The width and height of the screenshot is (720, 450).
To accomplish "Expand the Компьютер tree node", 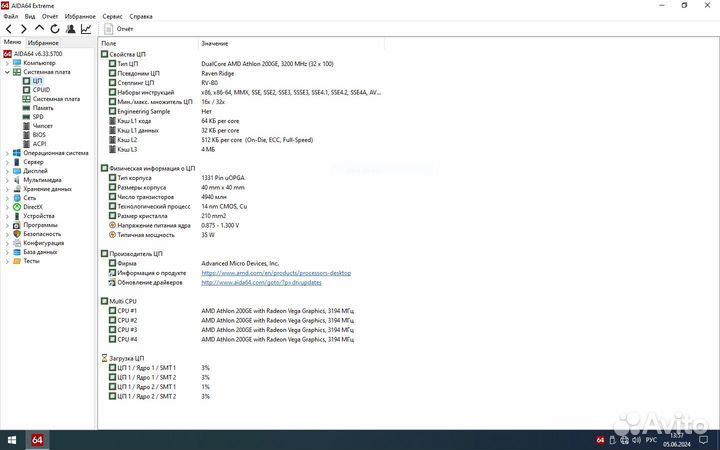I will pos(7,63).
